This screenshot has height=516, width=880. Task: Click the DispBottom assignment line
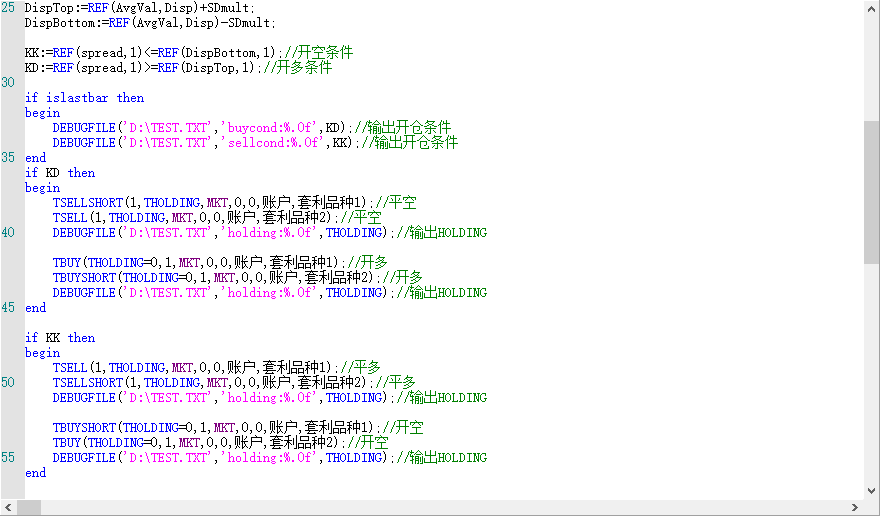point(150,23)
